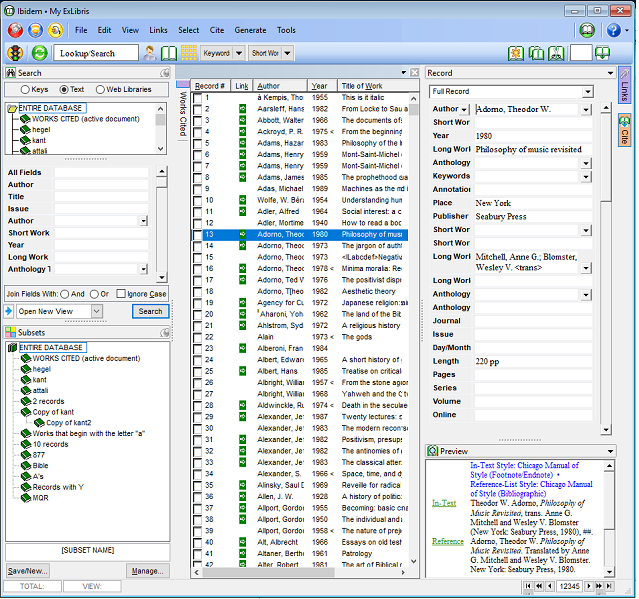Click the green refresh arrows icon
639x599 pixels.
(x=39, y=53)
